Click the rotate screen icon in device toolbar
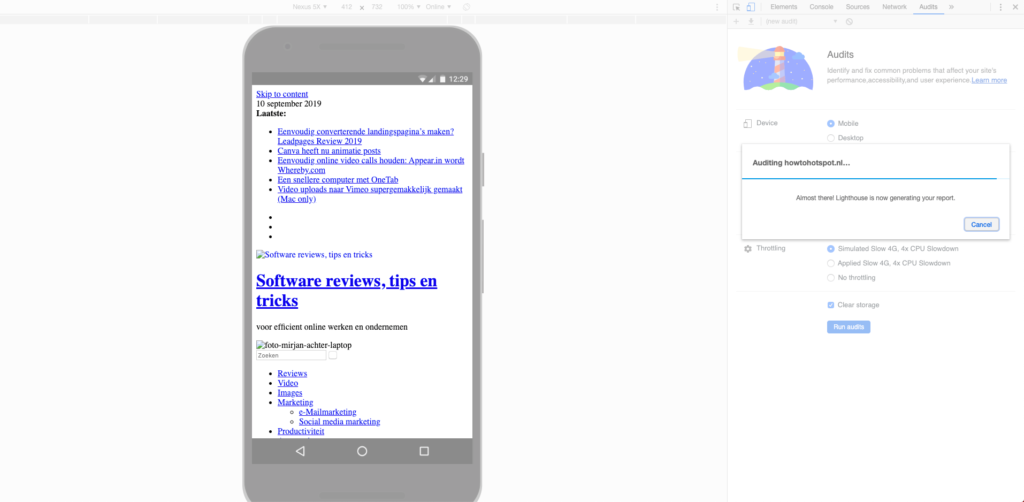The width and height of the screenshot is (1024, 502). (x=466, y=7)
